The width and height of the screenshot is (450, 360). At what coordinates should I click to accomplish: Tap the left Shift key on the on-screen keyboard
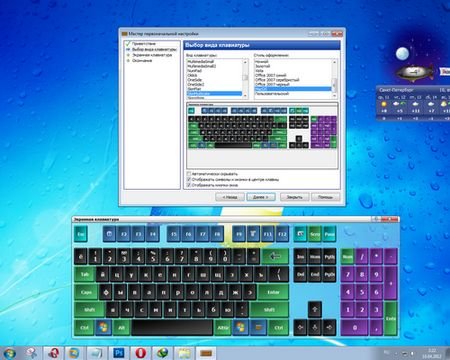point(89,310)
